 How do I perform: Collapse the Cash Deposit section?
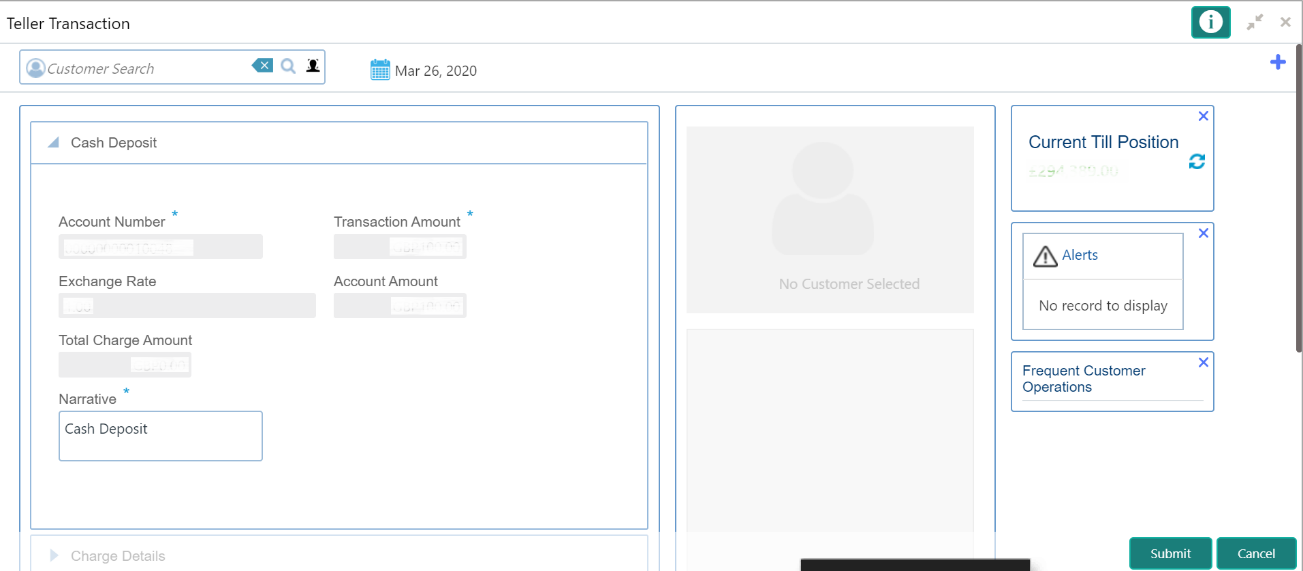click(53, 143)
